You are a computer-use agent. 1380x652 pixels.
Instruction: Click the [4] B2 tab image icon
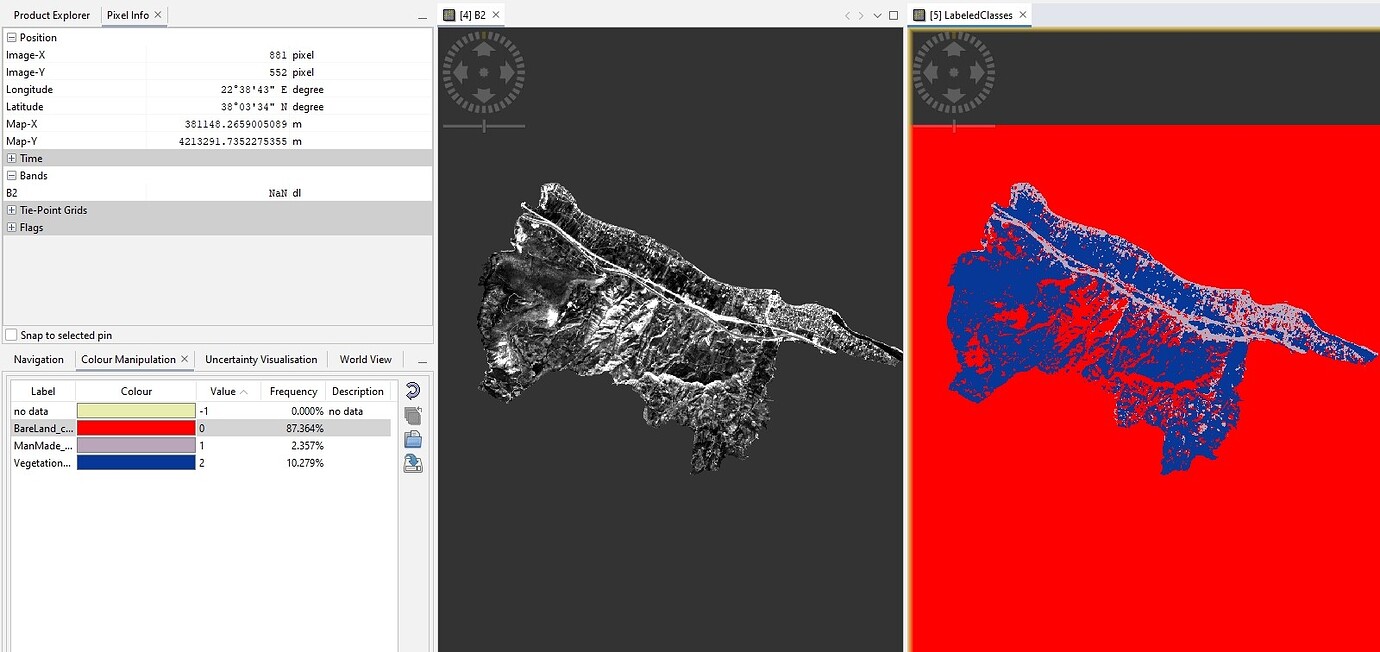tap(449, 15)
